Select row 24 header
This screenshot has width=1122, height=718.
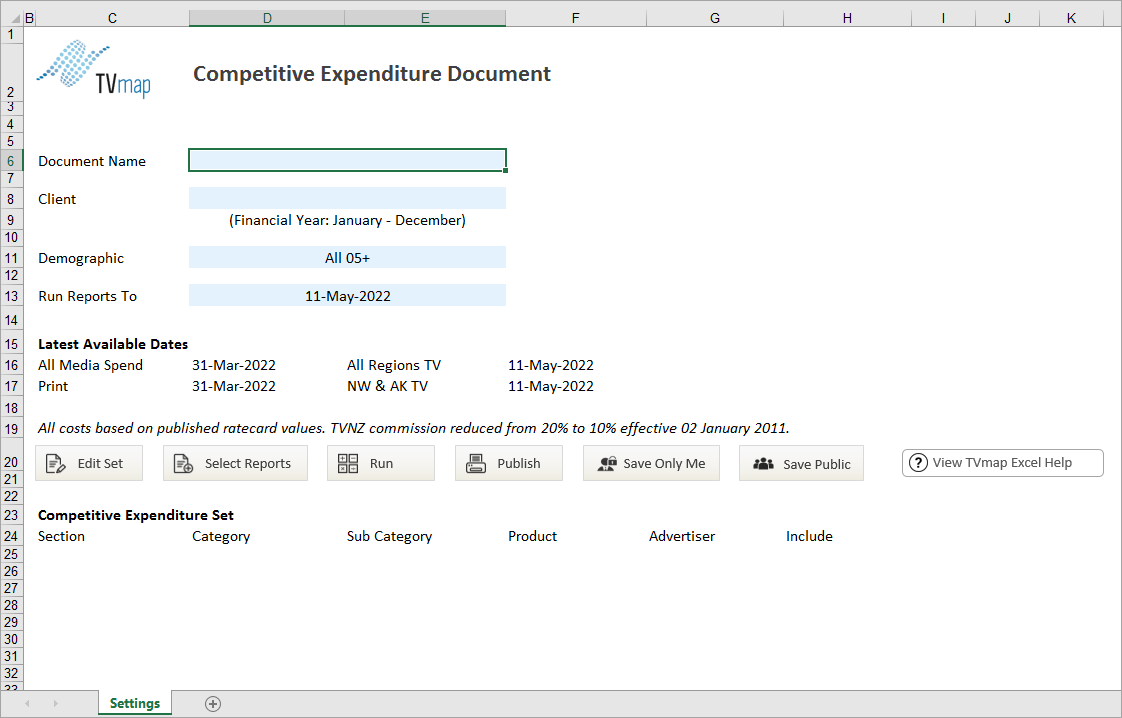pos(11,535)
